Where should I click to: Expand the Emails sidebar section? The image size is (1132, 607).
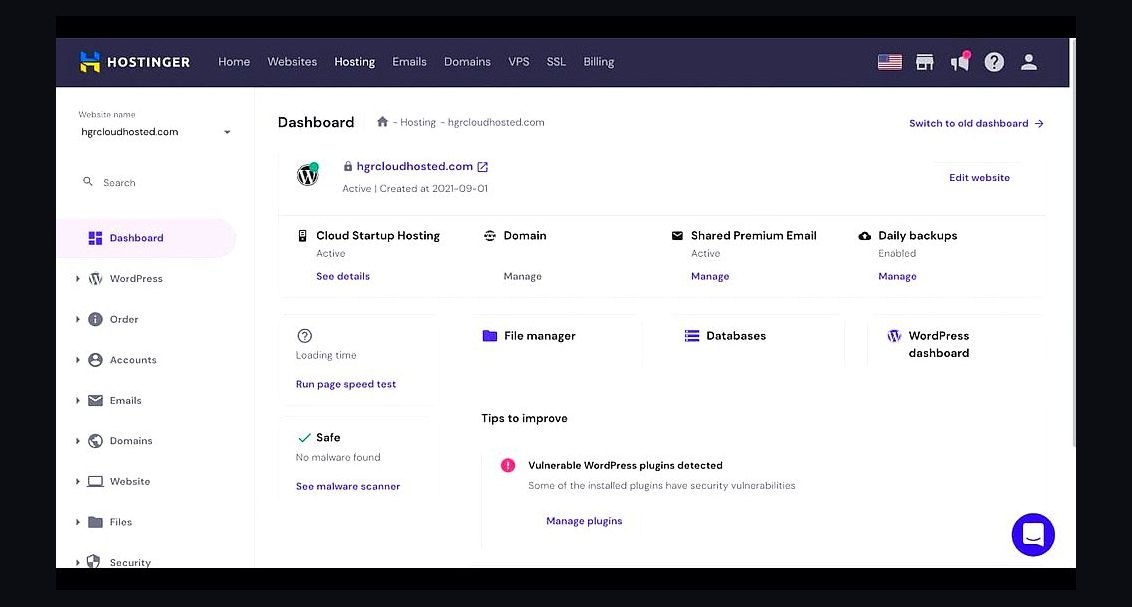tap(78, 400)
